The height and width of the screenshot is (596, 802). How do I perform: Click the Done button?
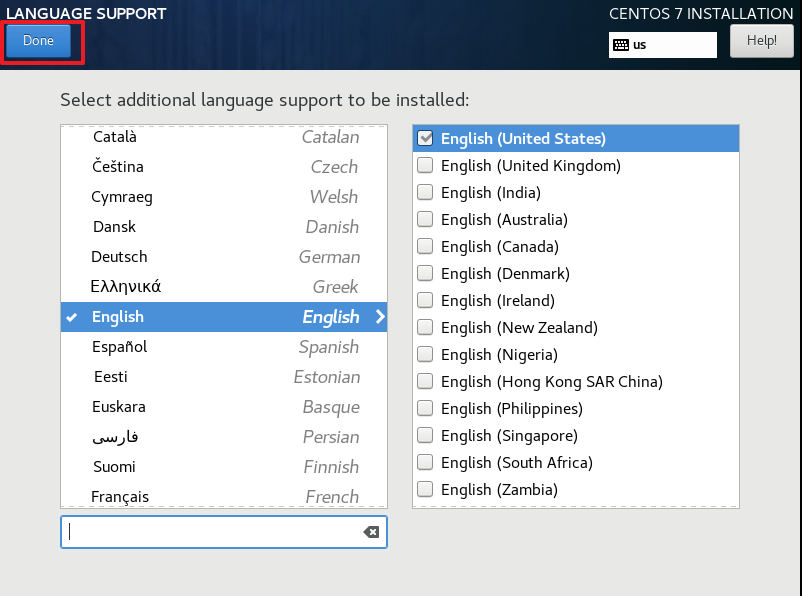(38, 40)
